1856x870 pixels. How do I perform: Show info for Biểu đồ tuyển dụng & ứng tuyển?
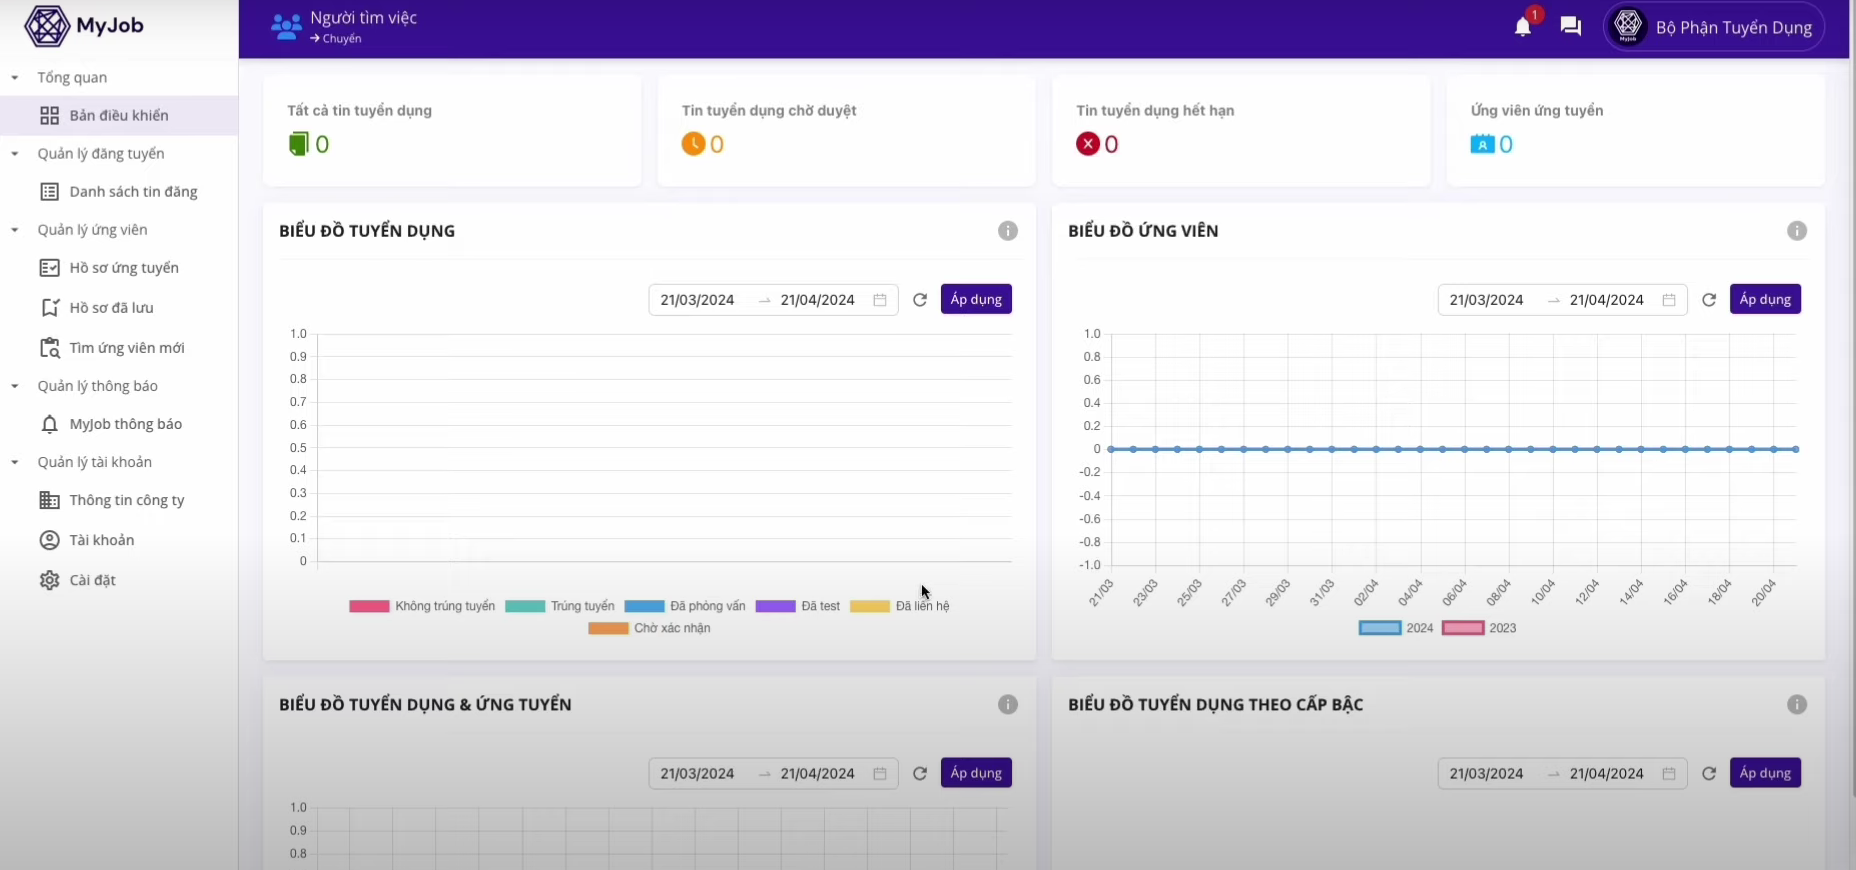point(1008,705)
